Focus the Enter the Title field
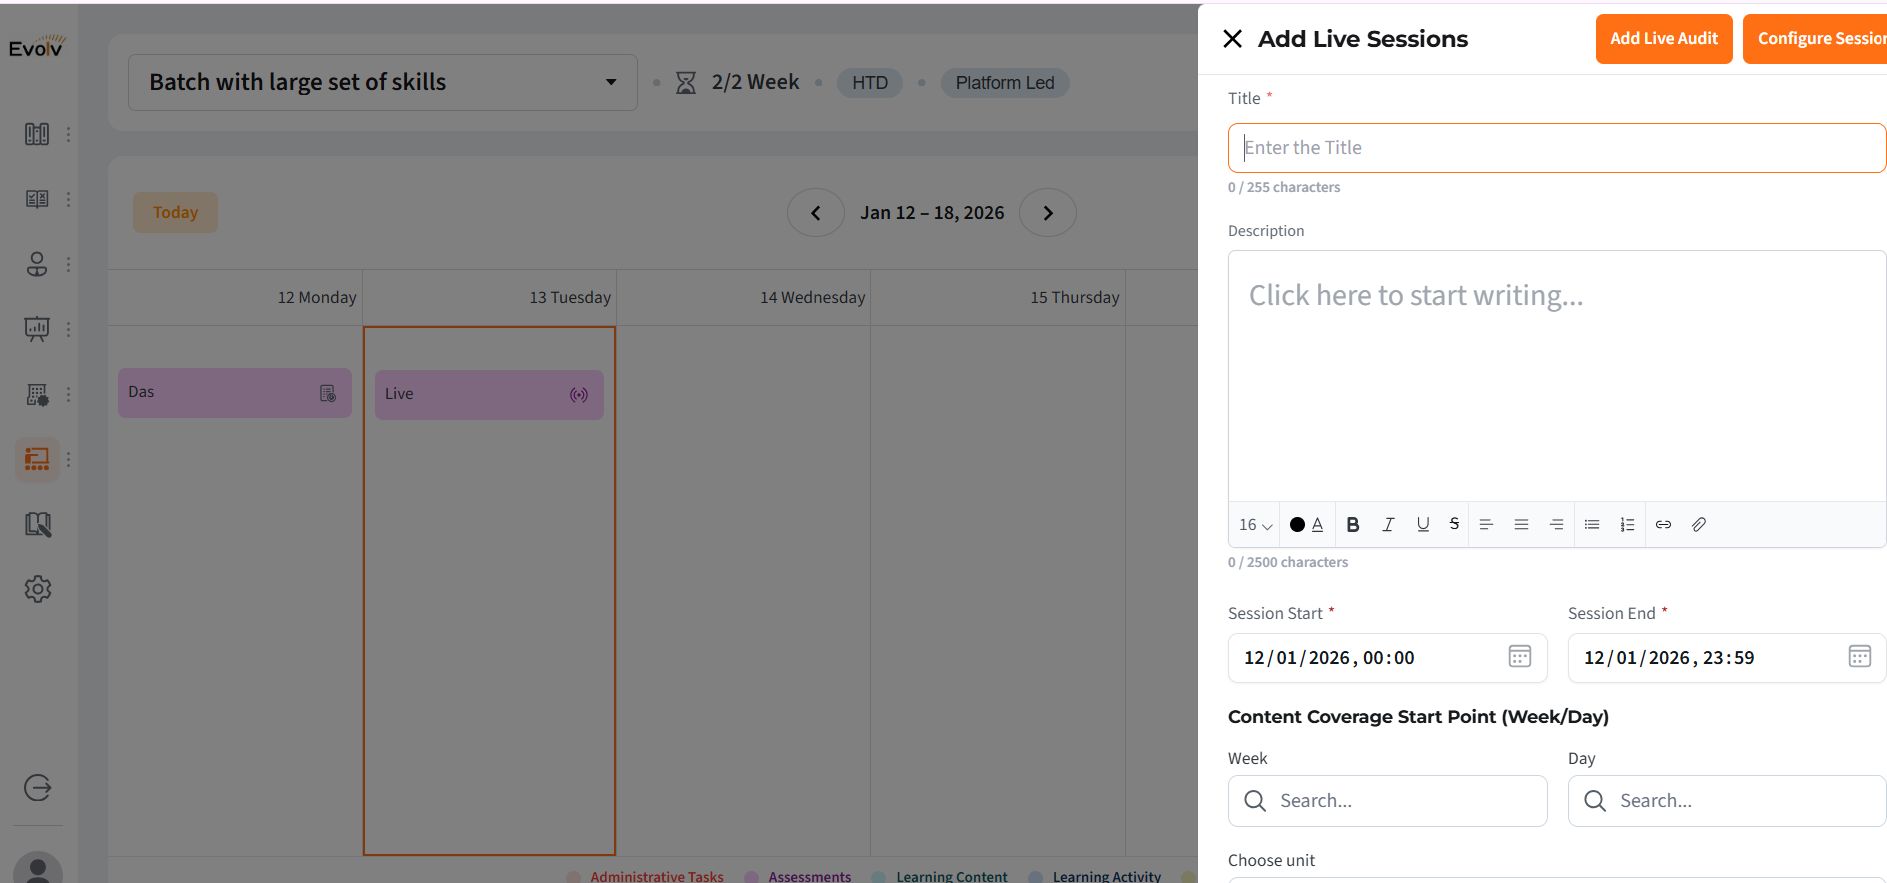This screenshot has width=1887, height=883. (x=1556, y=148)
